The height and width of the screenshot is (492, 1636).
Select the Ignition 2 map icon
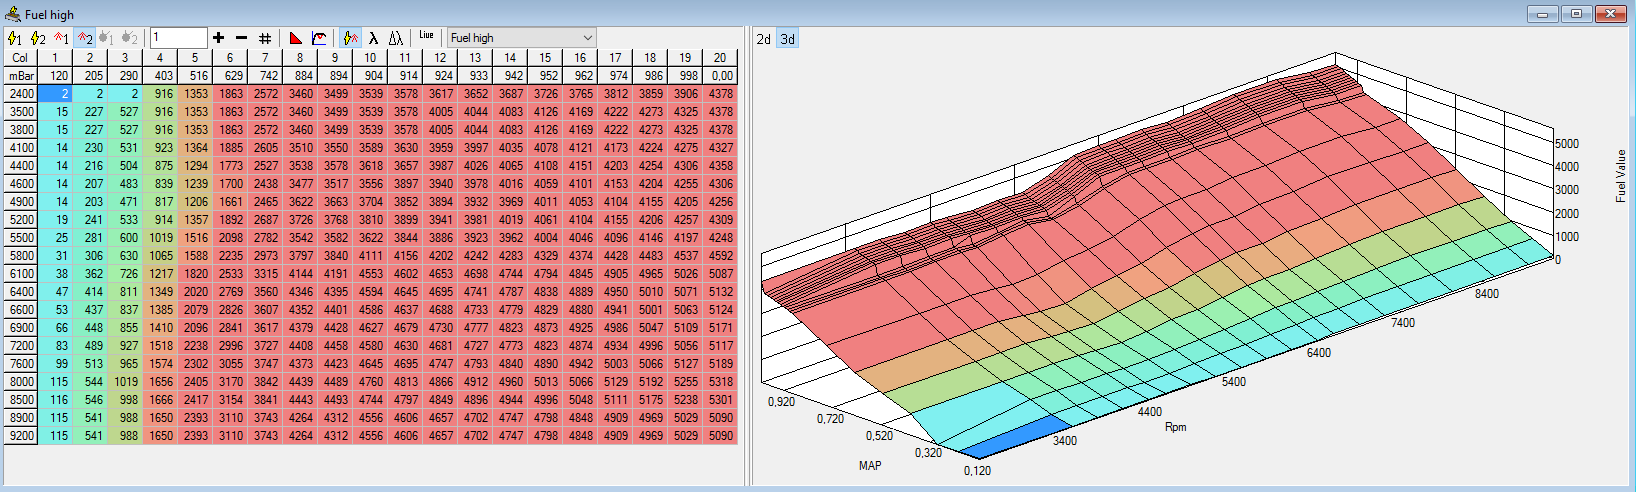[37, 38]
